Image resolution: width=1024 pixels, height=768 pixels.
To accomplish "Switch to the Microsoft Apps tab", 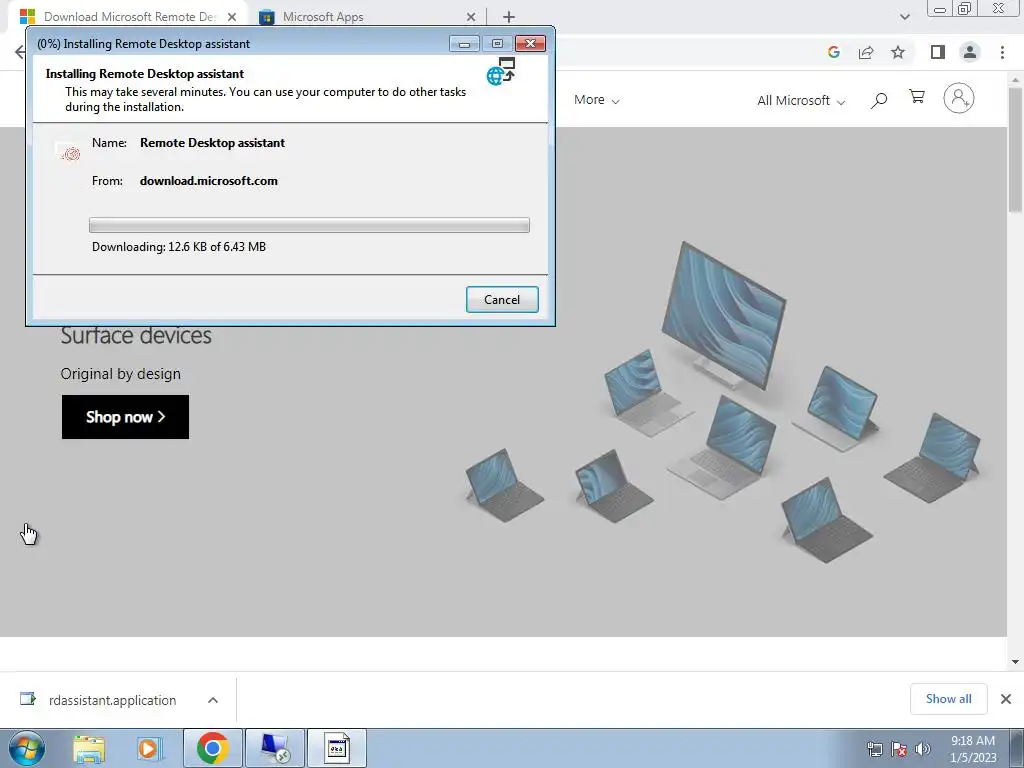I will point(323,17).
